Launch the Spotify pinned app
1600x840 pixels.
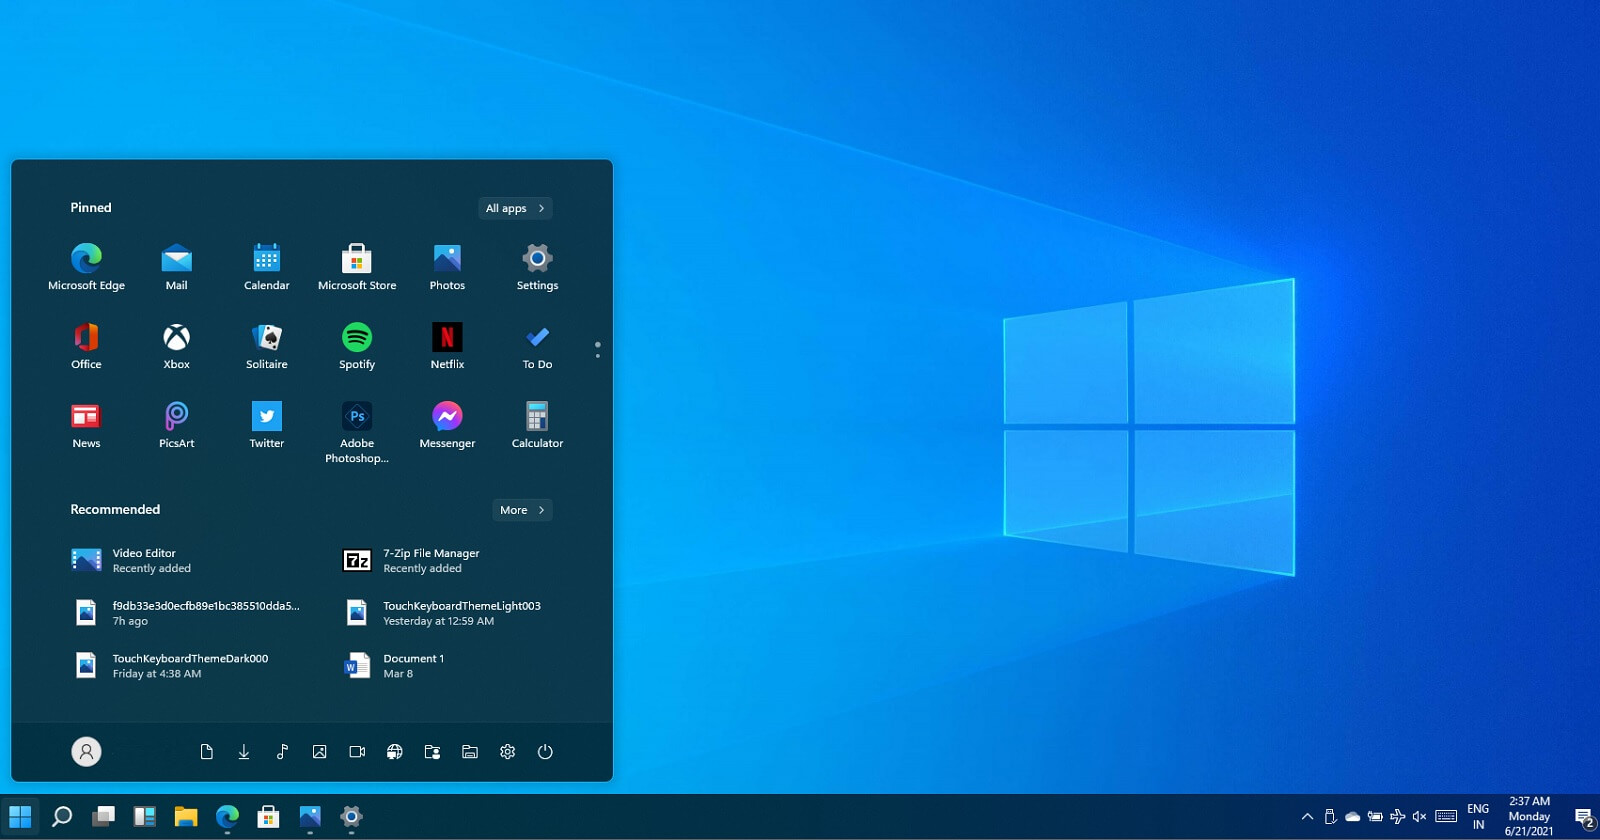tap(357, 345)
